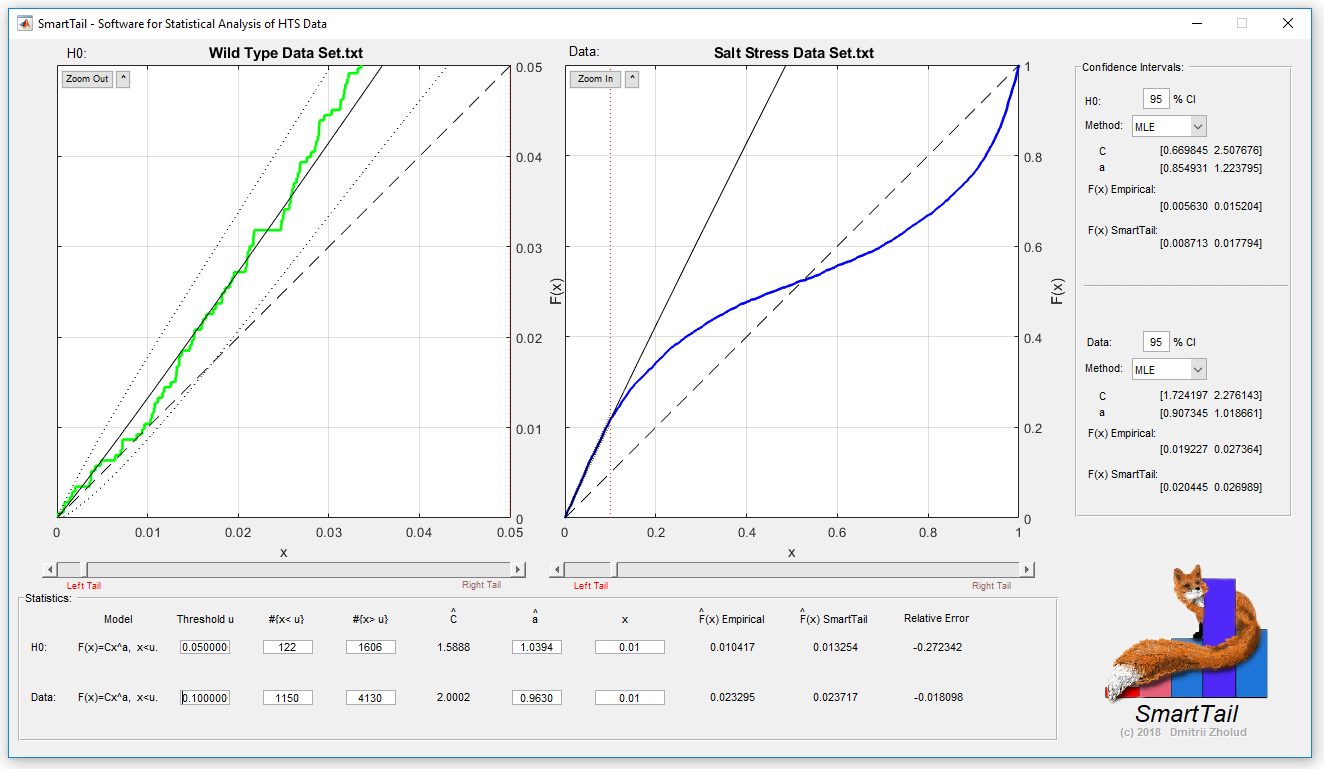Click the H0 a-hat field 1.0394
This screenshot has width=1324, height=769.
pyautogui.click(x=537, y=647)
